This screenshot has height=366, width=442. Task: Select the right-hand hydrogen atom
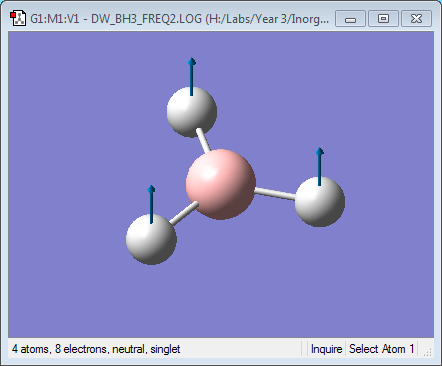click(x=320, y=202)
